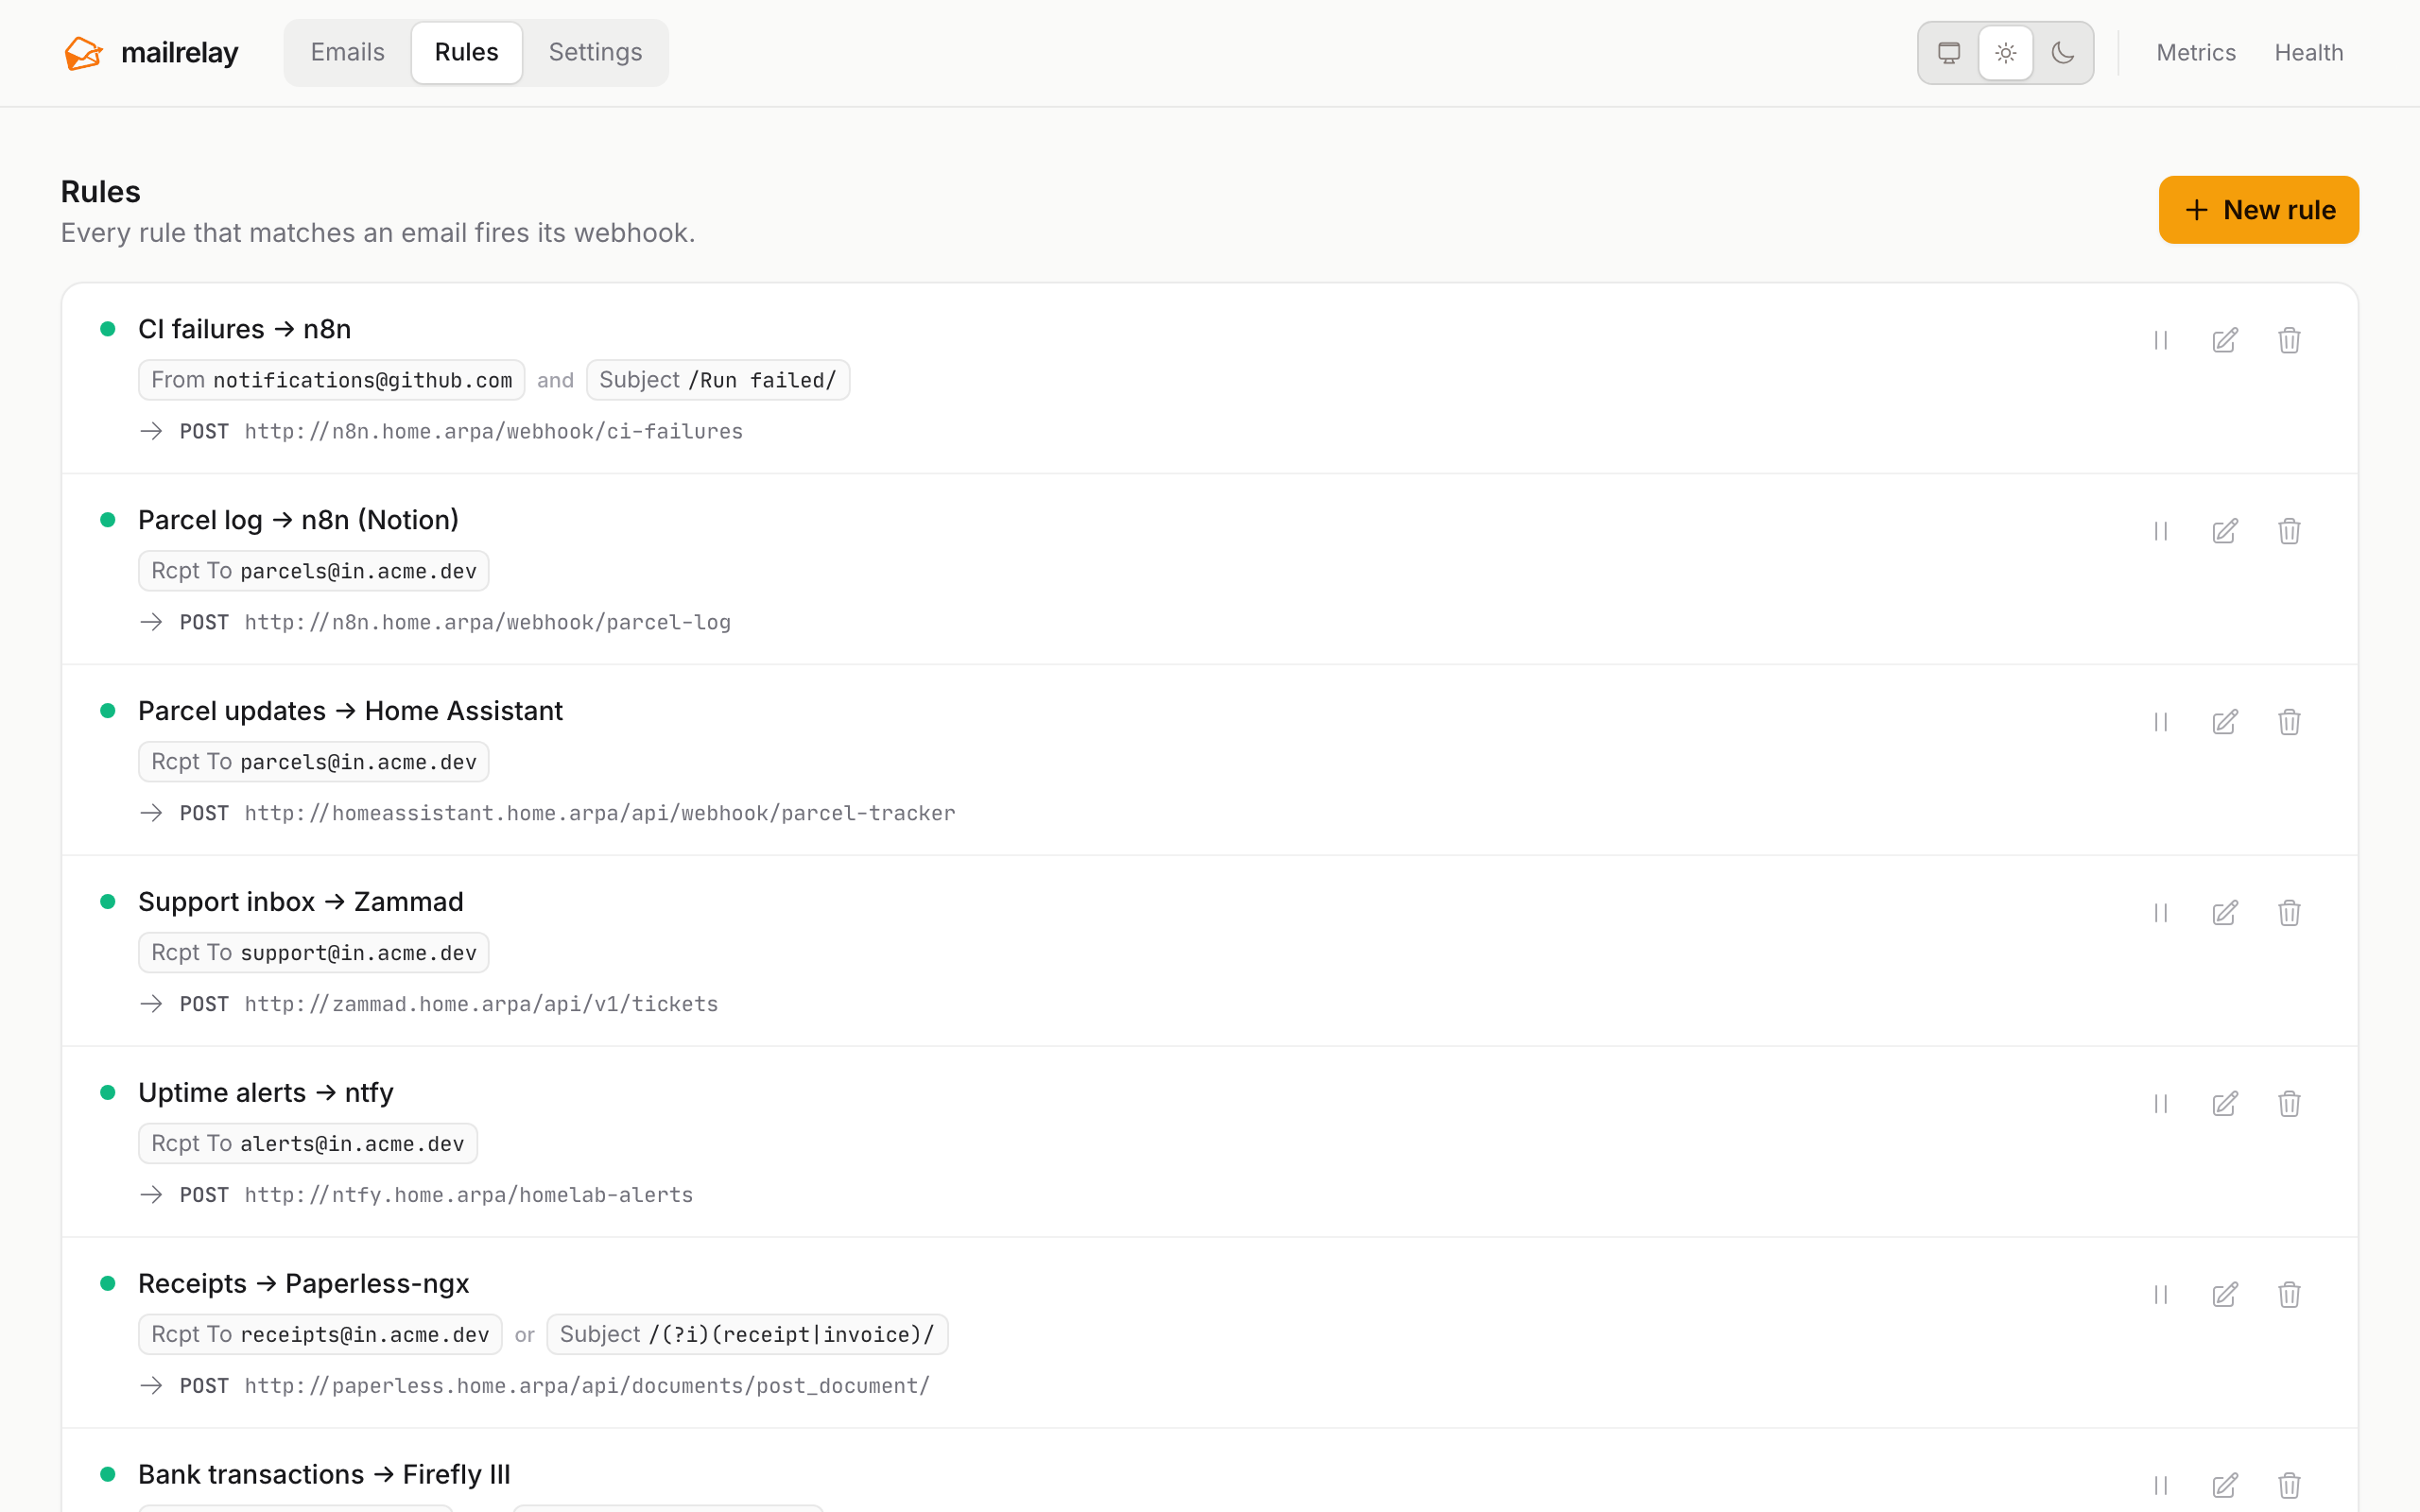This screenshot has width=2420, height=1512.
Task: Pause the Support inbox → Zammad rule
Action: point(2161,913)
